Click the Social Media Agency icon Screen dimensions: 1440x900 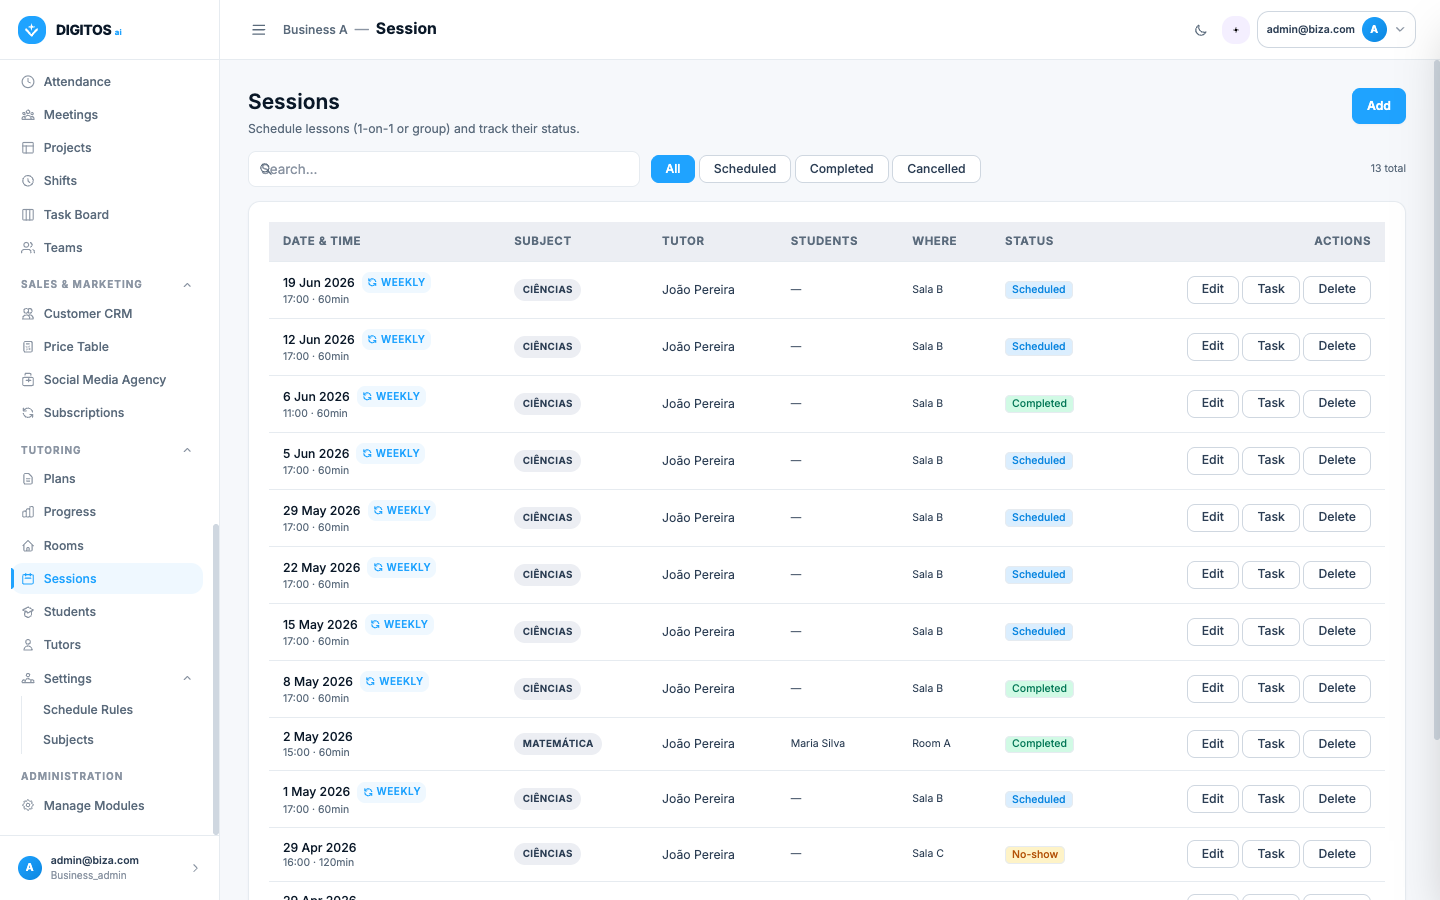[28, 380]
